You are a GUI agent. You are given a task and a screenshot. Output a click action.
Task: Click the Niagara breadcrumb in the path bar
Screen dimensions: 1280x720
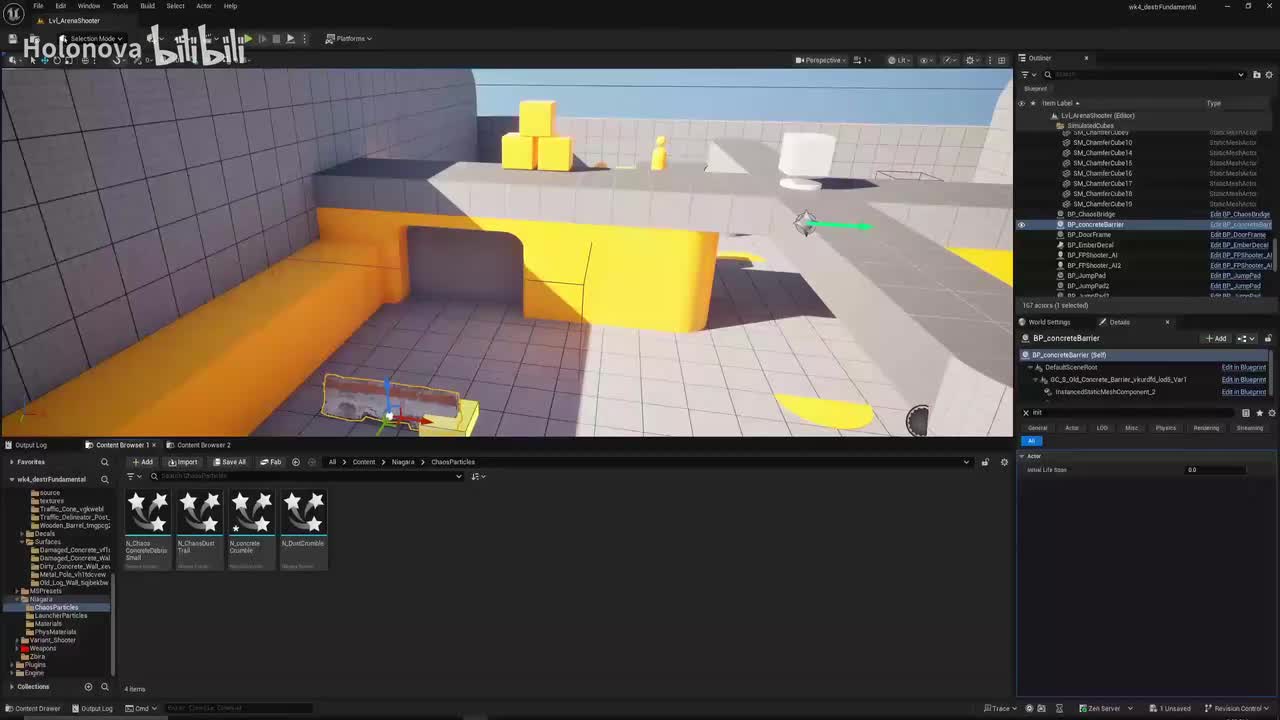tap(403, 462)
